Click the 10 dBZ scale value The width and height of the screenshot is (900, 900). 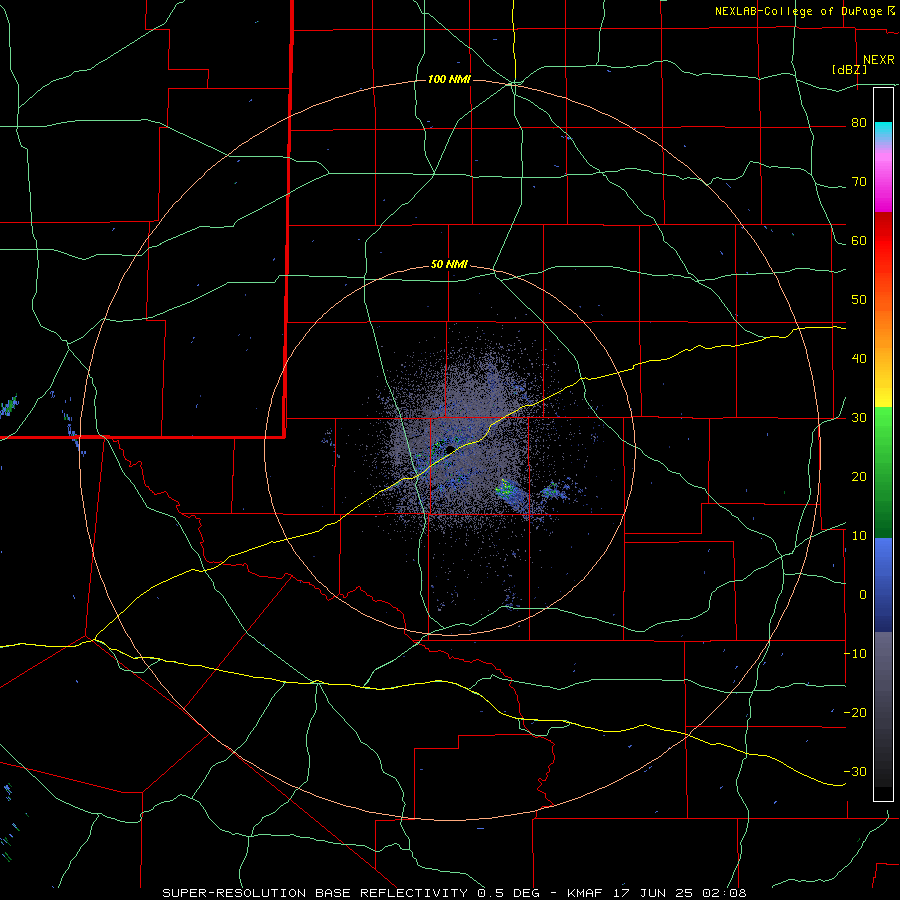click(859, 536)
